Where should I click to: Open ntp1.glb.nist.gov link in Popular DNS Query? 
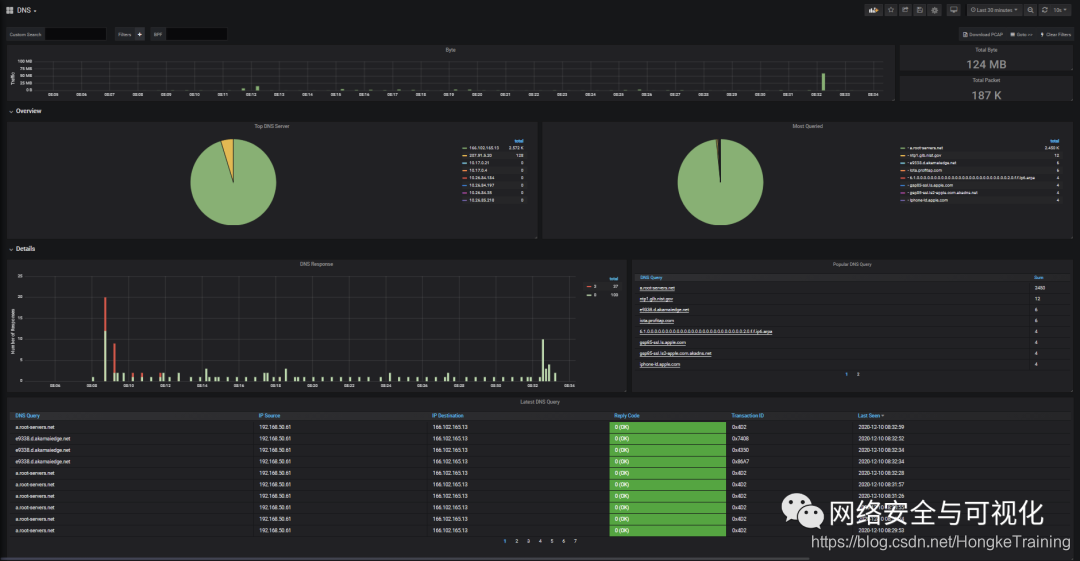656,299
